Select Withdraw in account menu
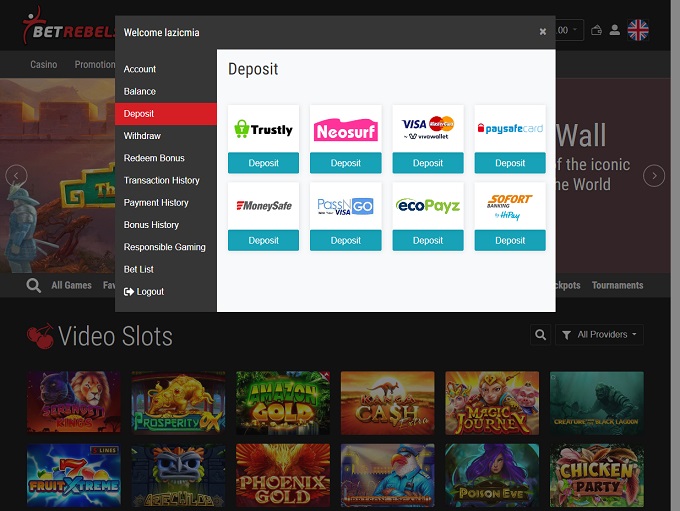Viewport: 680px width, 511px height. pyautogui.click(x=142, y=136)
